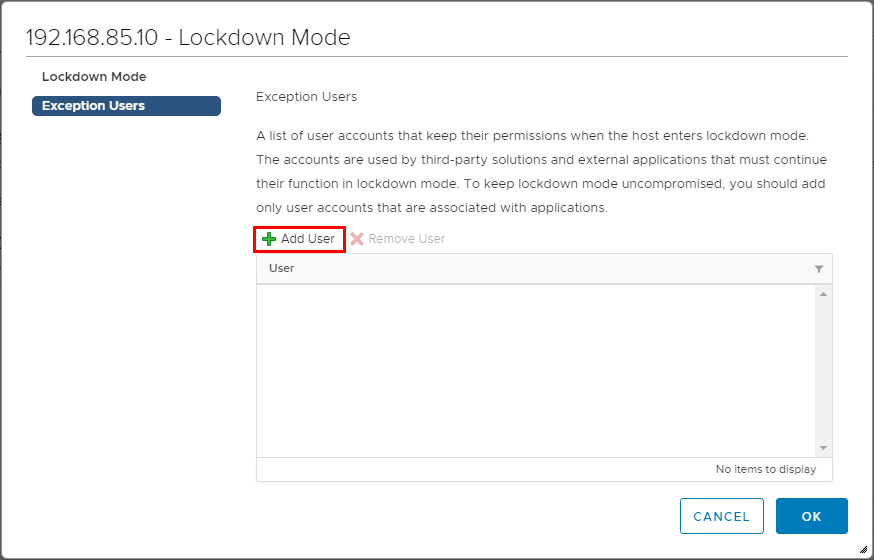The image size is (874, 560).
Task: Switch to the Lockdown Mode section
Action: click(x=94, y=77)
